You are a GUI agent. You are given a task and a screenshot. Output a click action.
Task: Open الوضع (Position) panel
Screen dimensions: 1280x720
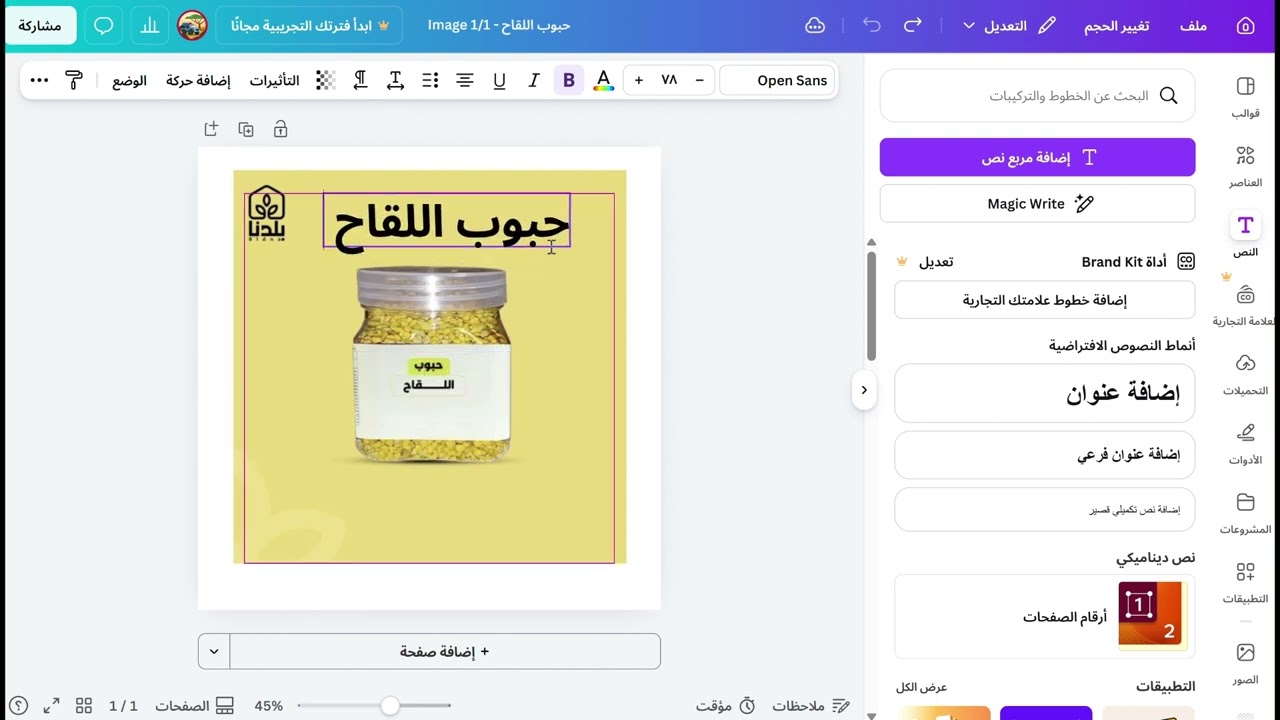click(130, 80)
